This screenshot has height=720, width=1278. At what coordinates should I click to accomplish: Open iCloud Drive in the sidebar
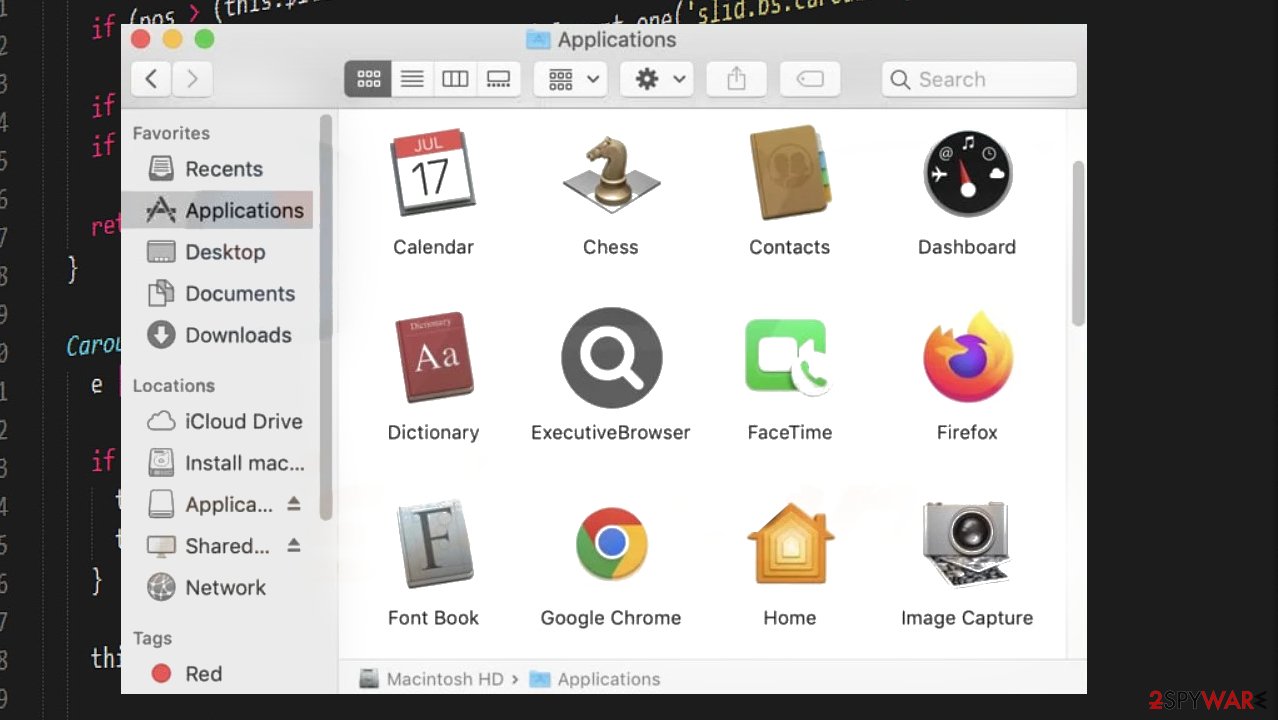217,421
